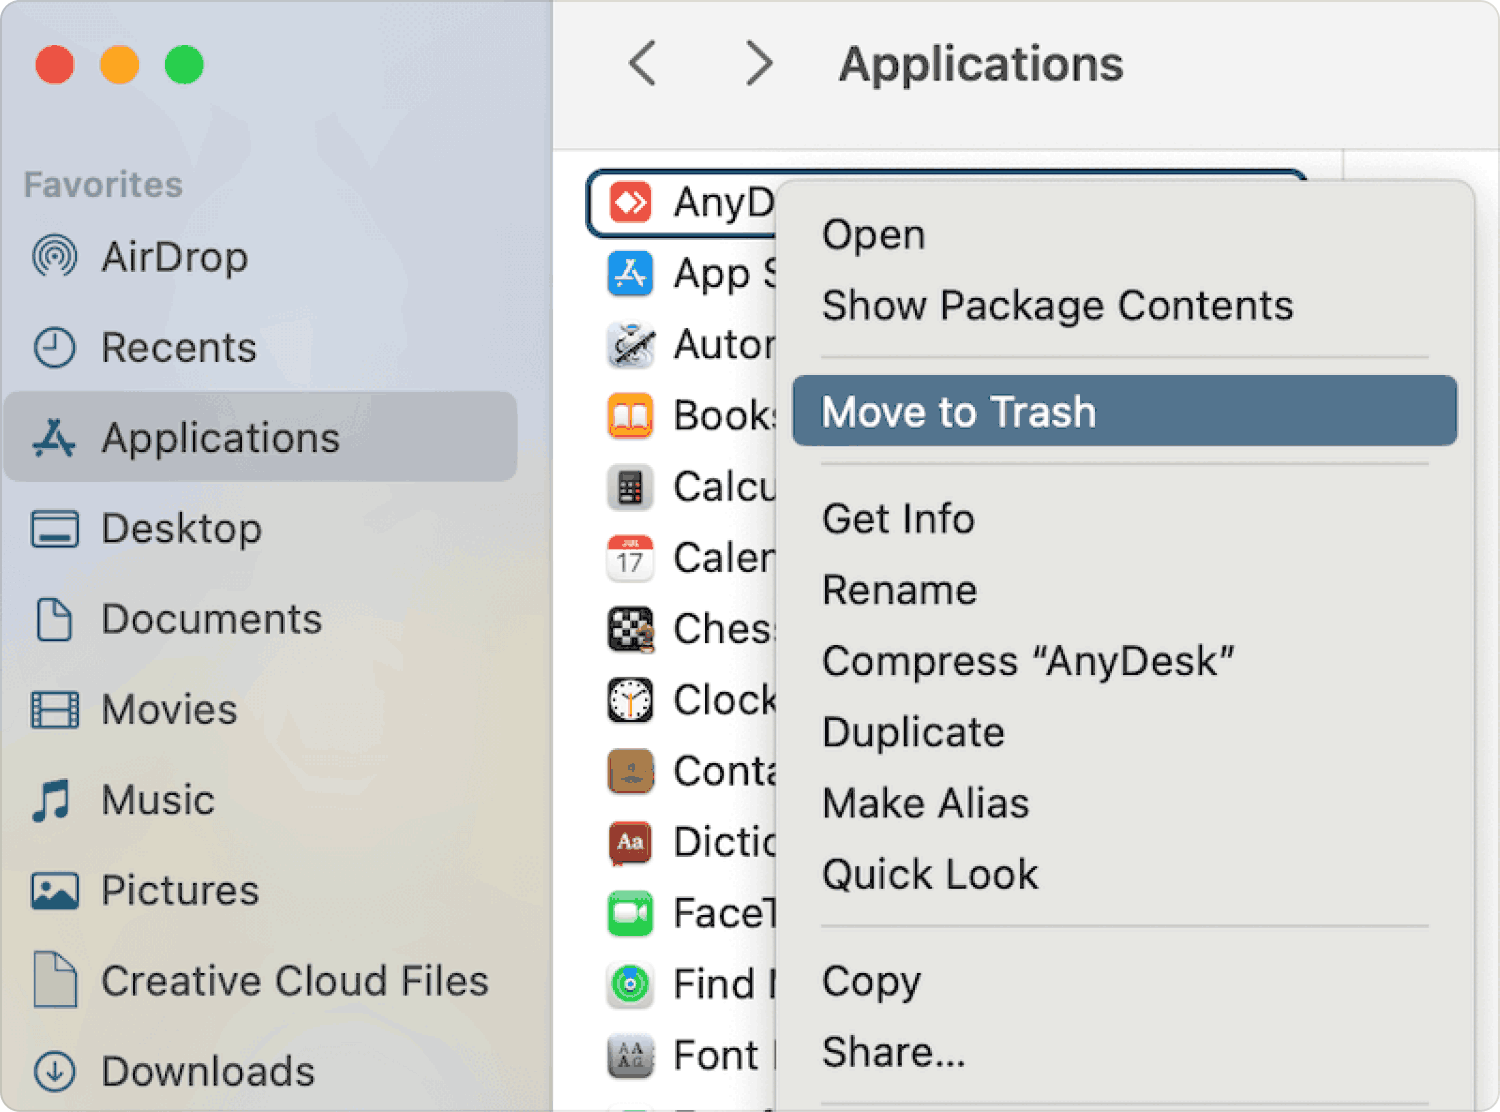Choose Open from the context menu
This screenshot has width=1500, height=1112.
coord(1124,235)
